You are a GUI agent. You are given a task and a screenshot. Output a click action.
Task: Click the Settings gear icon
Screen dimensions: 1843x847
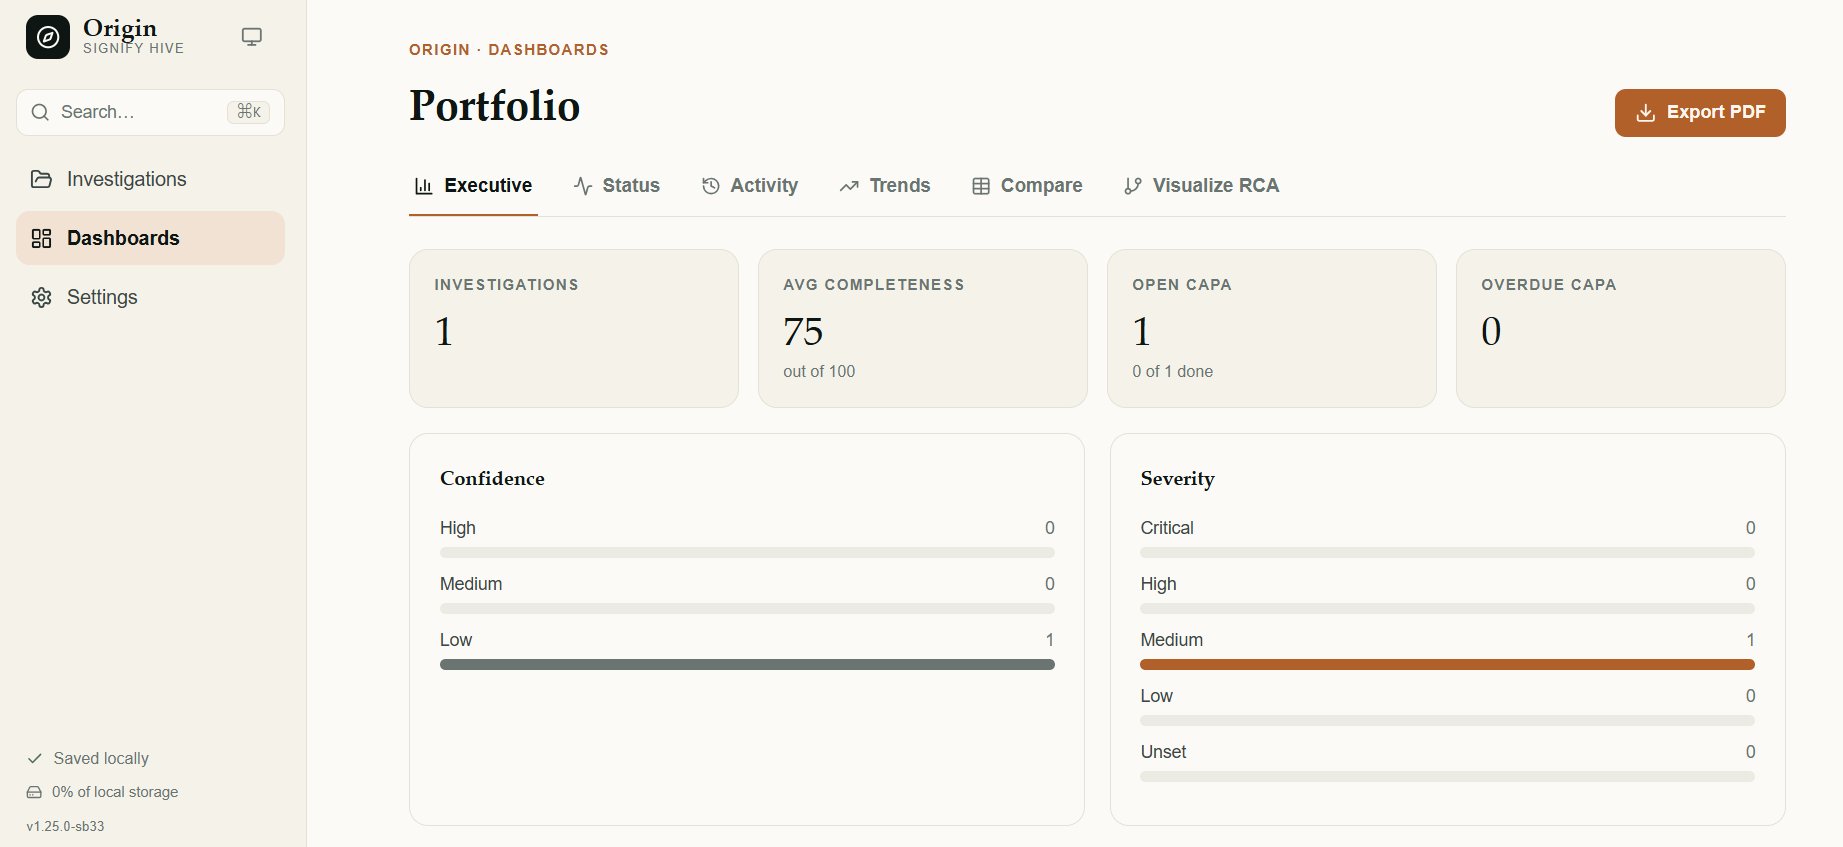coord(41,297)
